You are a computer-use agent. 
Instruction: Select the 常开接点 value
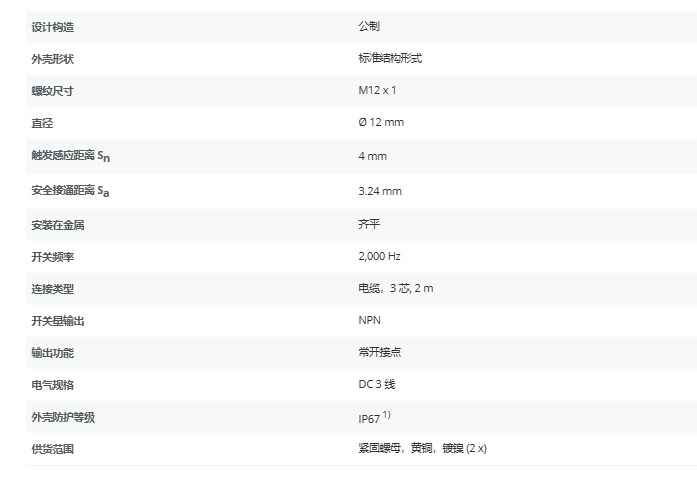click(380, 353)
